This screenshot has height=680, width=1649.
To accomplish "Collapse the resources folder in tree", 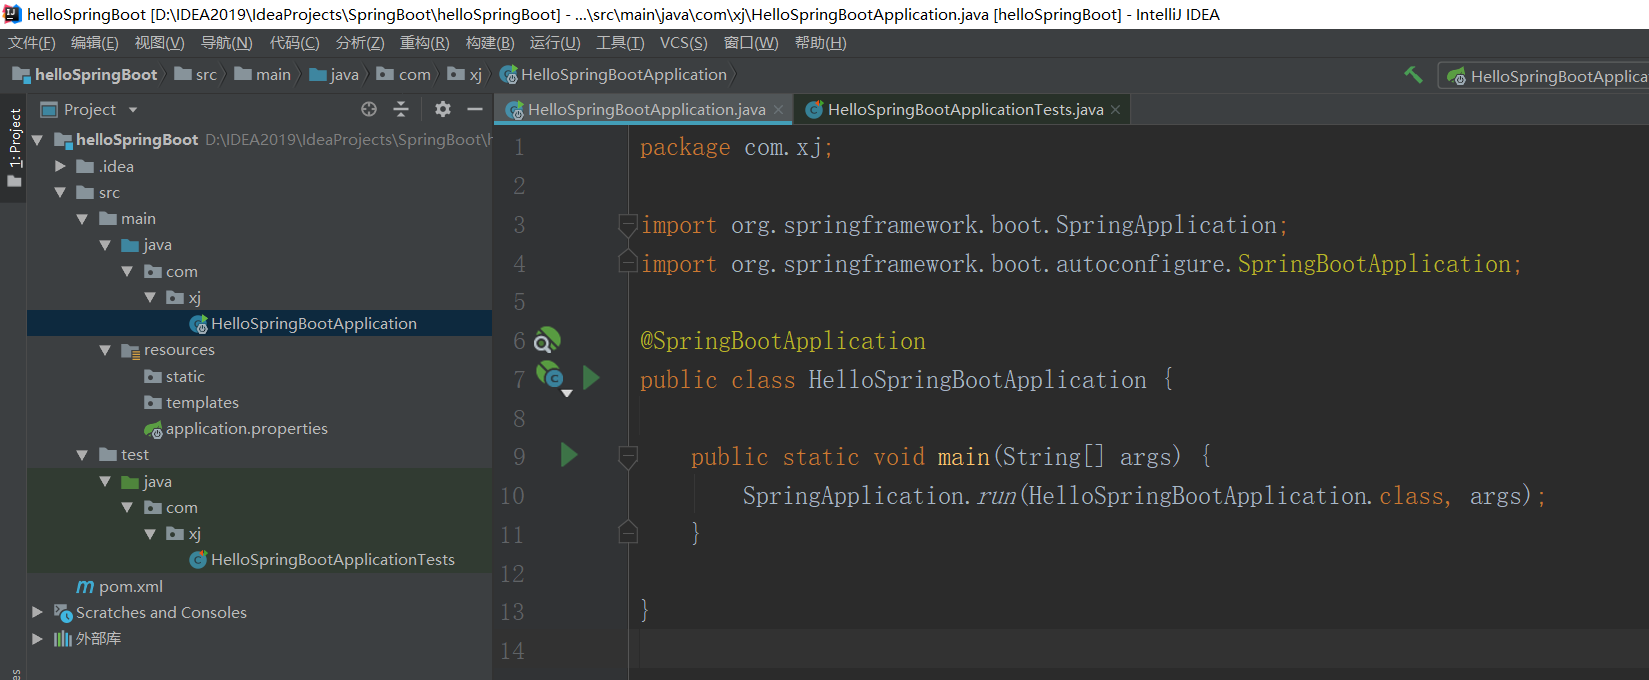I will [x=105, y=350].
